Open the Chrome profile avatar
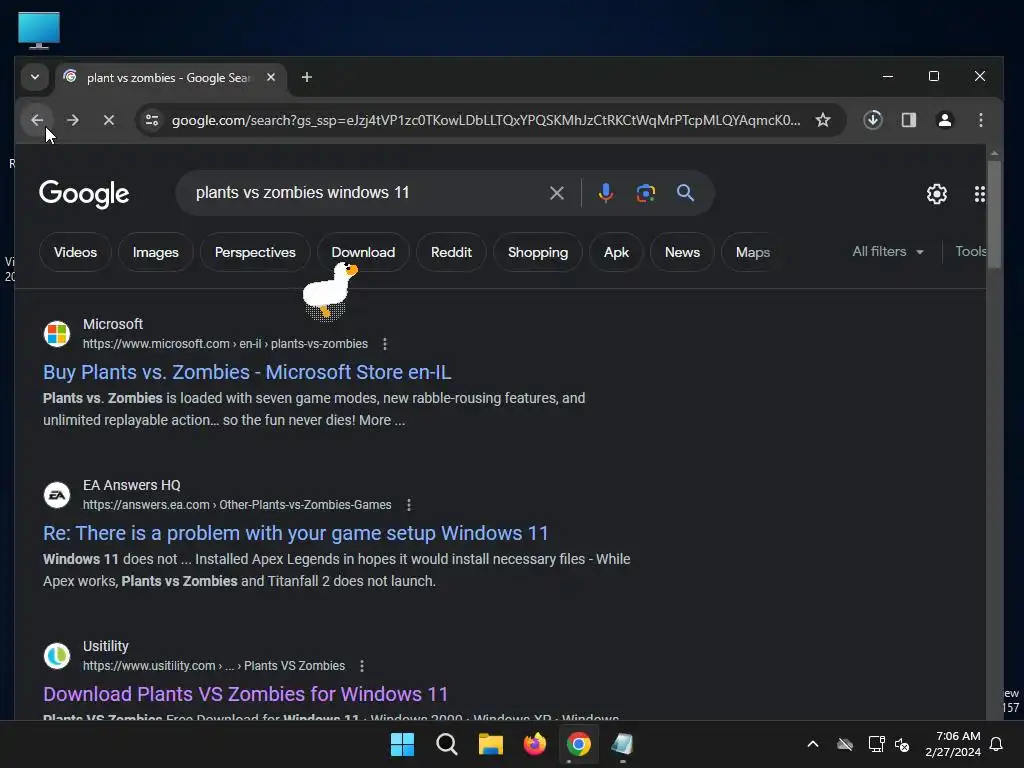Image resolution: width=1024 pixels, height=768 pixels. (944, 120)
